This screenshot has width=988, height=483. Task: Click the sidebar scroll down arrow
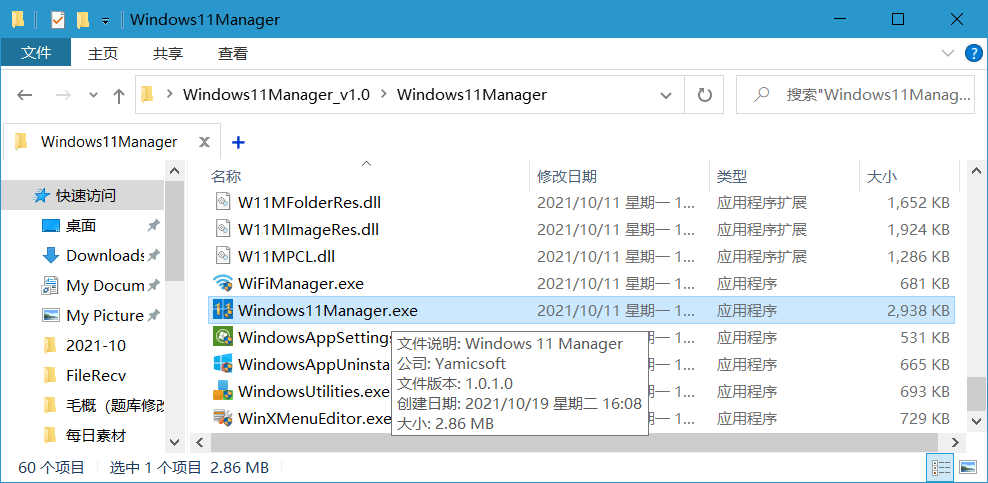click(x=175, y=442)
